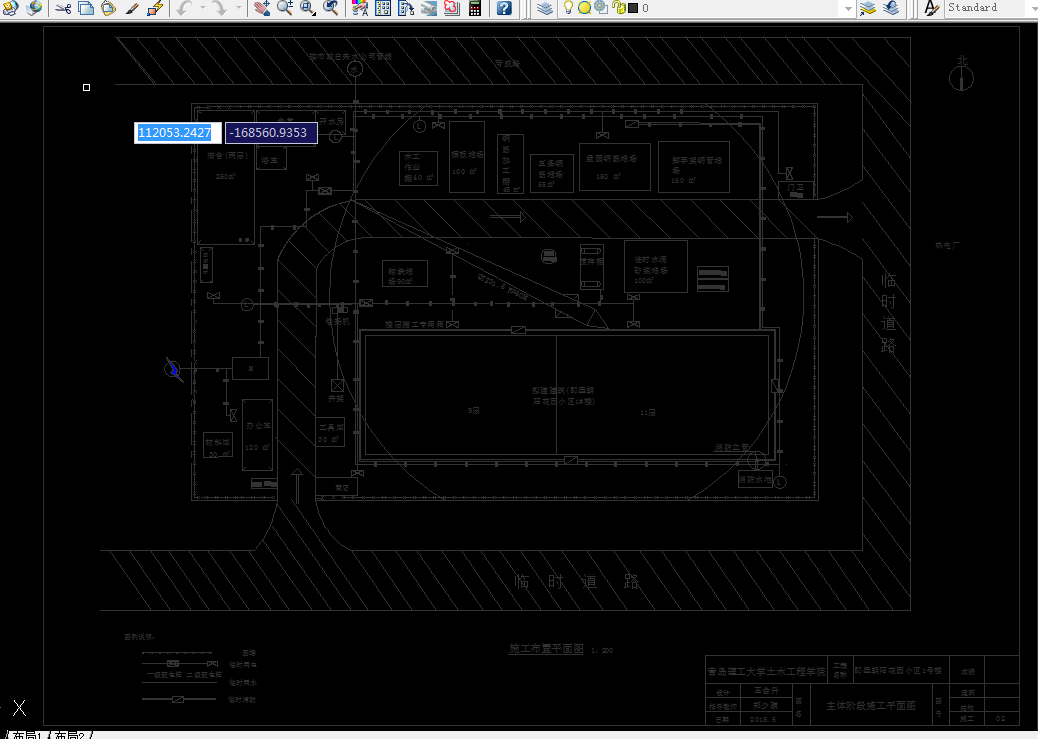Switch to the 布局2 layout tab

(70, 735)
